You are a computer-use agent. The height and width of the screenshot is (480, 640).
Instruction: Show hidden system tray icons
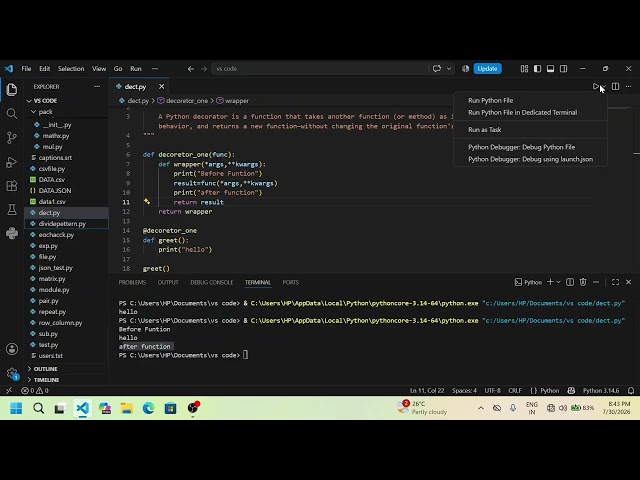[481, 408]
